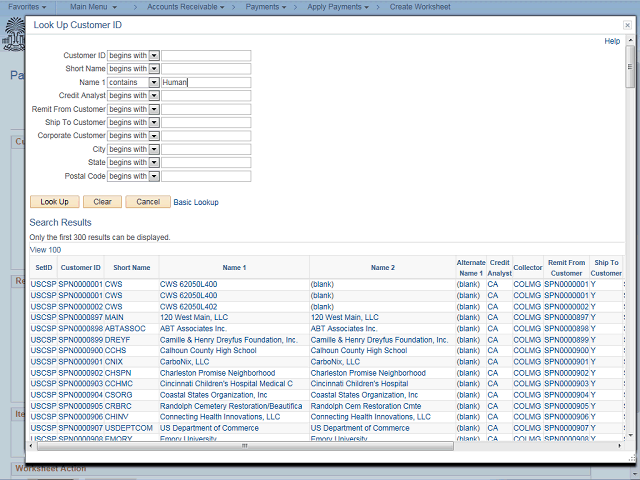Open the Accounts Receivable breadcrumb menu
Image resolution: width=640 pixels, height=480 pixels.
(186, 7)
